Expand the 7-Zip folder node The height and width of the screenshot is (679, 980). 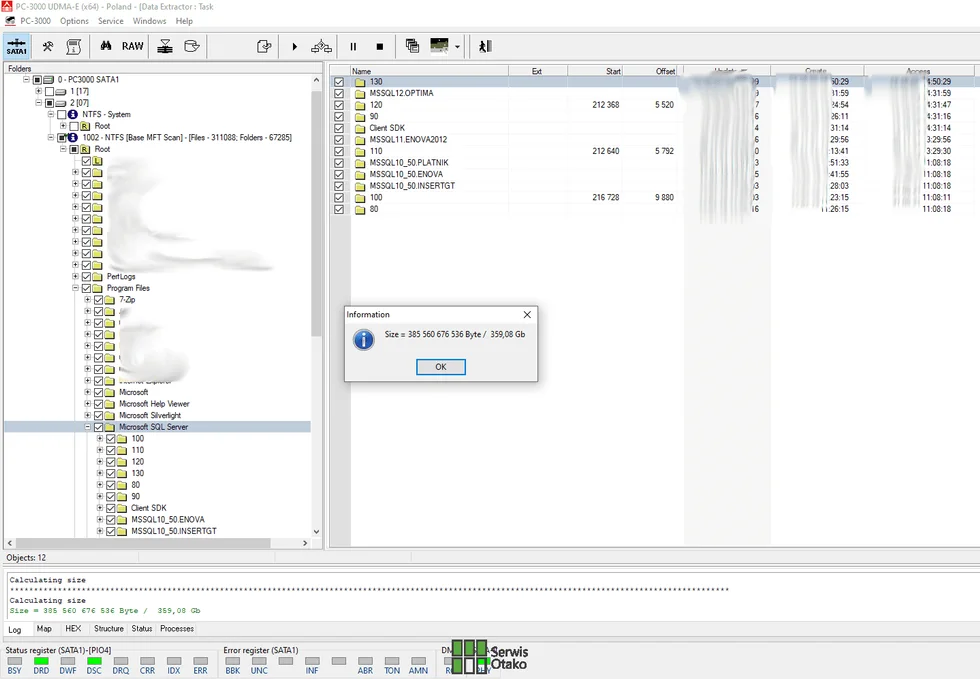(88, 300)
